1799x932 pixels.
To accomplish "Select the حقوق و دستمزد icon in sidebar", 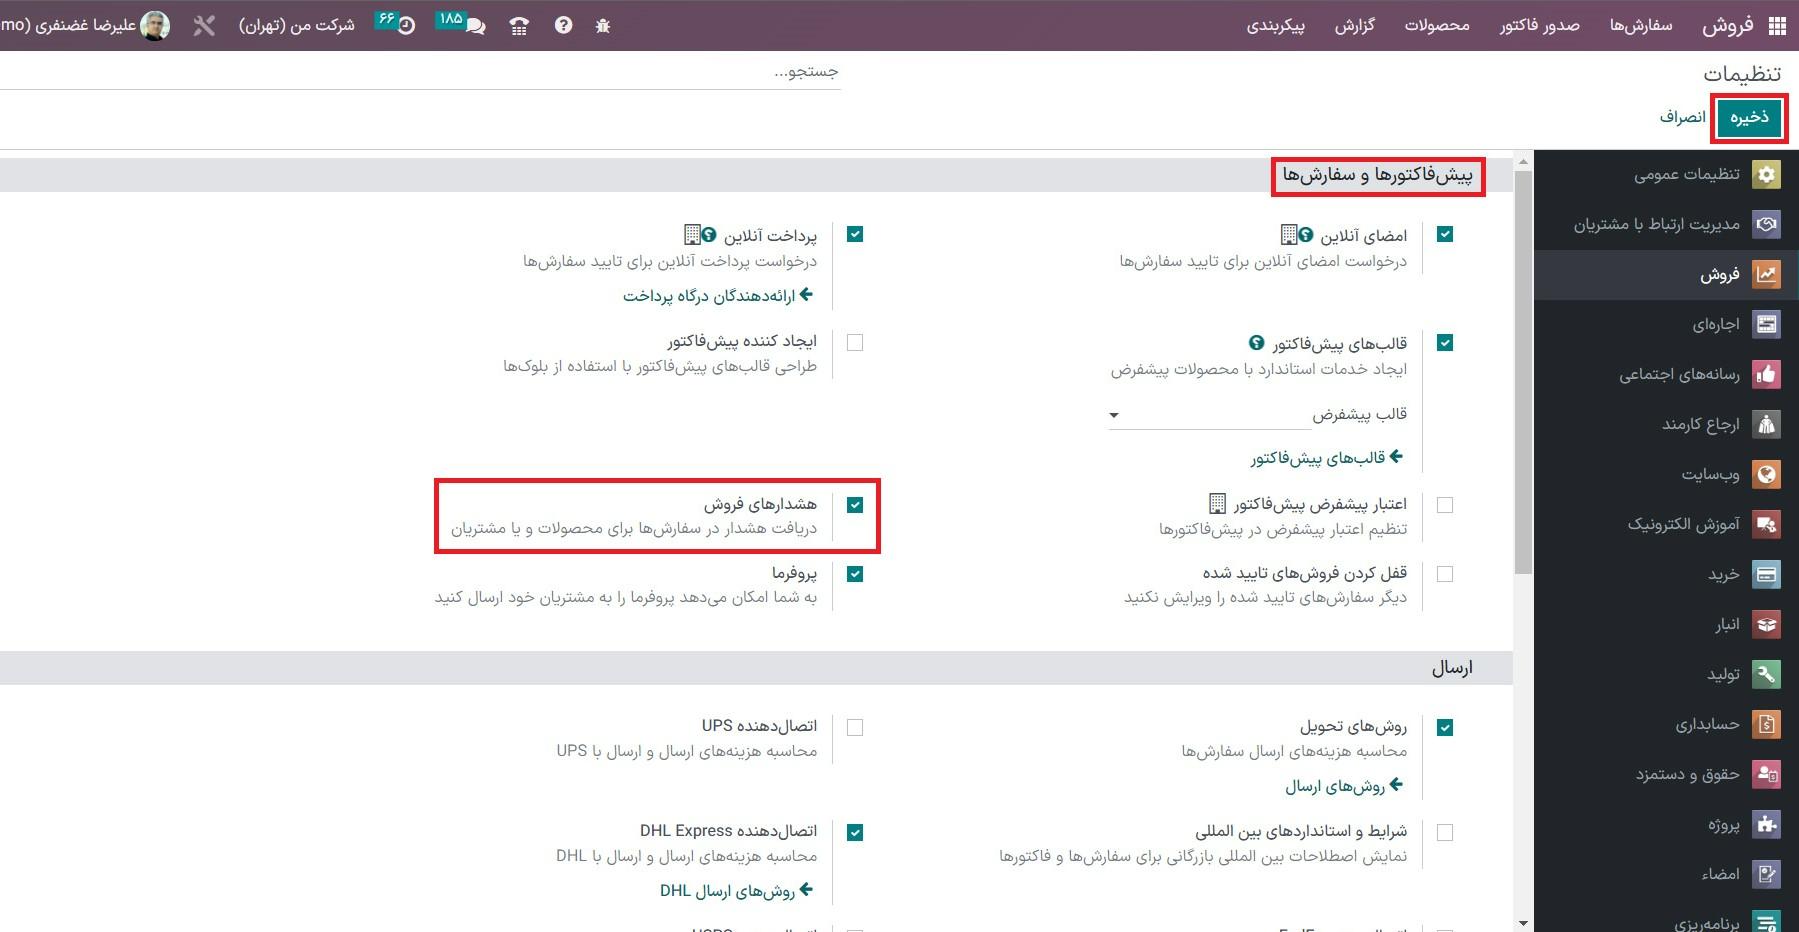I will tap(1767, 774).
